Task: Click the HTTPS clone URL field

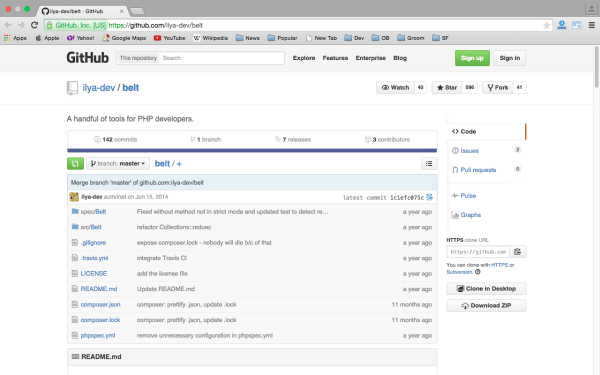Action: pyautogui.click(x=478, y=251)
